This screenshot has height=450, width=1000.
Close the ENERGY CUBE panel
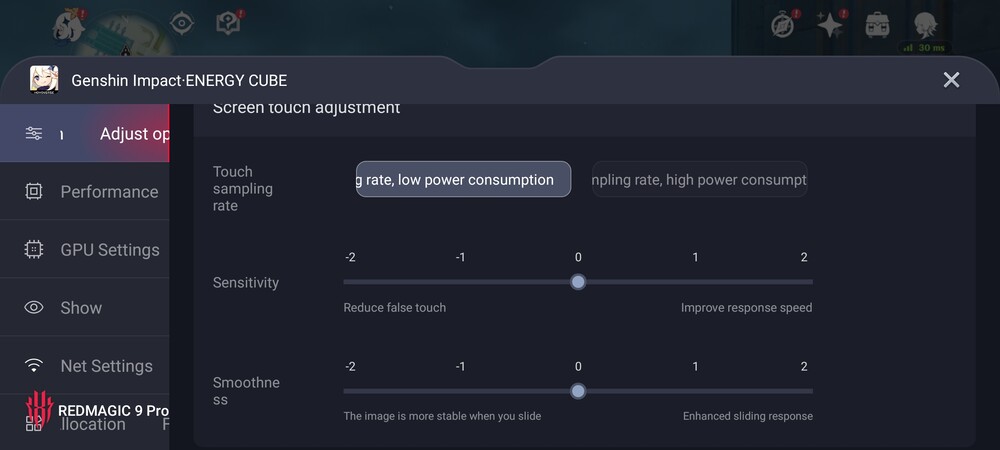[951, 80]
